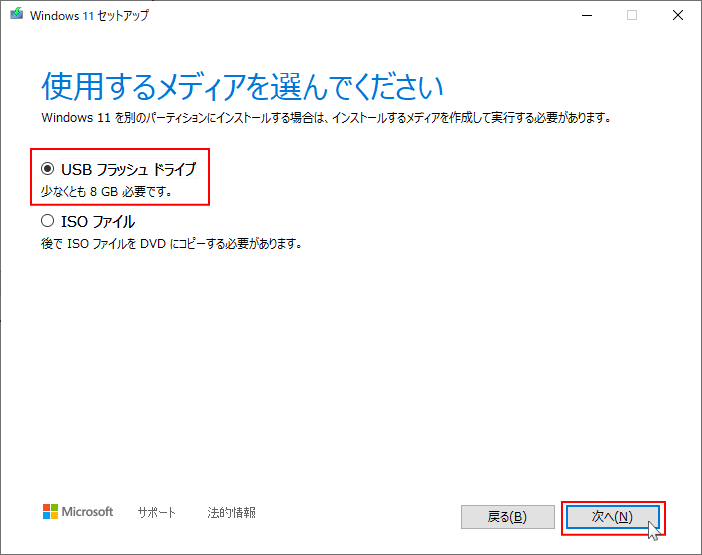This screenshot has width=702, height=555.
Task: Click the ISO-to-DVD copy description text
Action: pos(171,243)
